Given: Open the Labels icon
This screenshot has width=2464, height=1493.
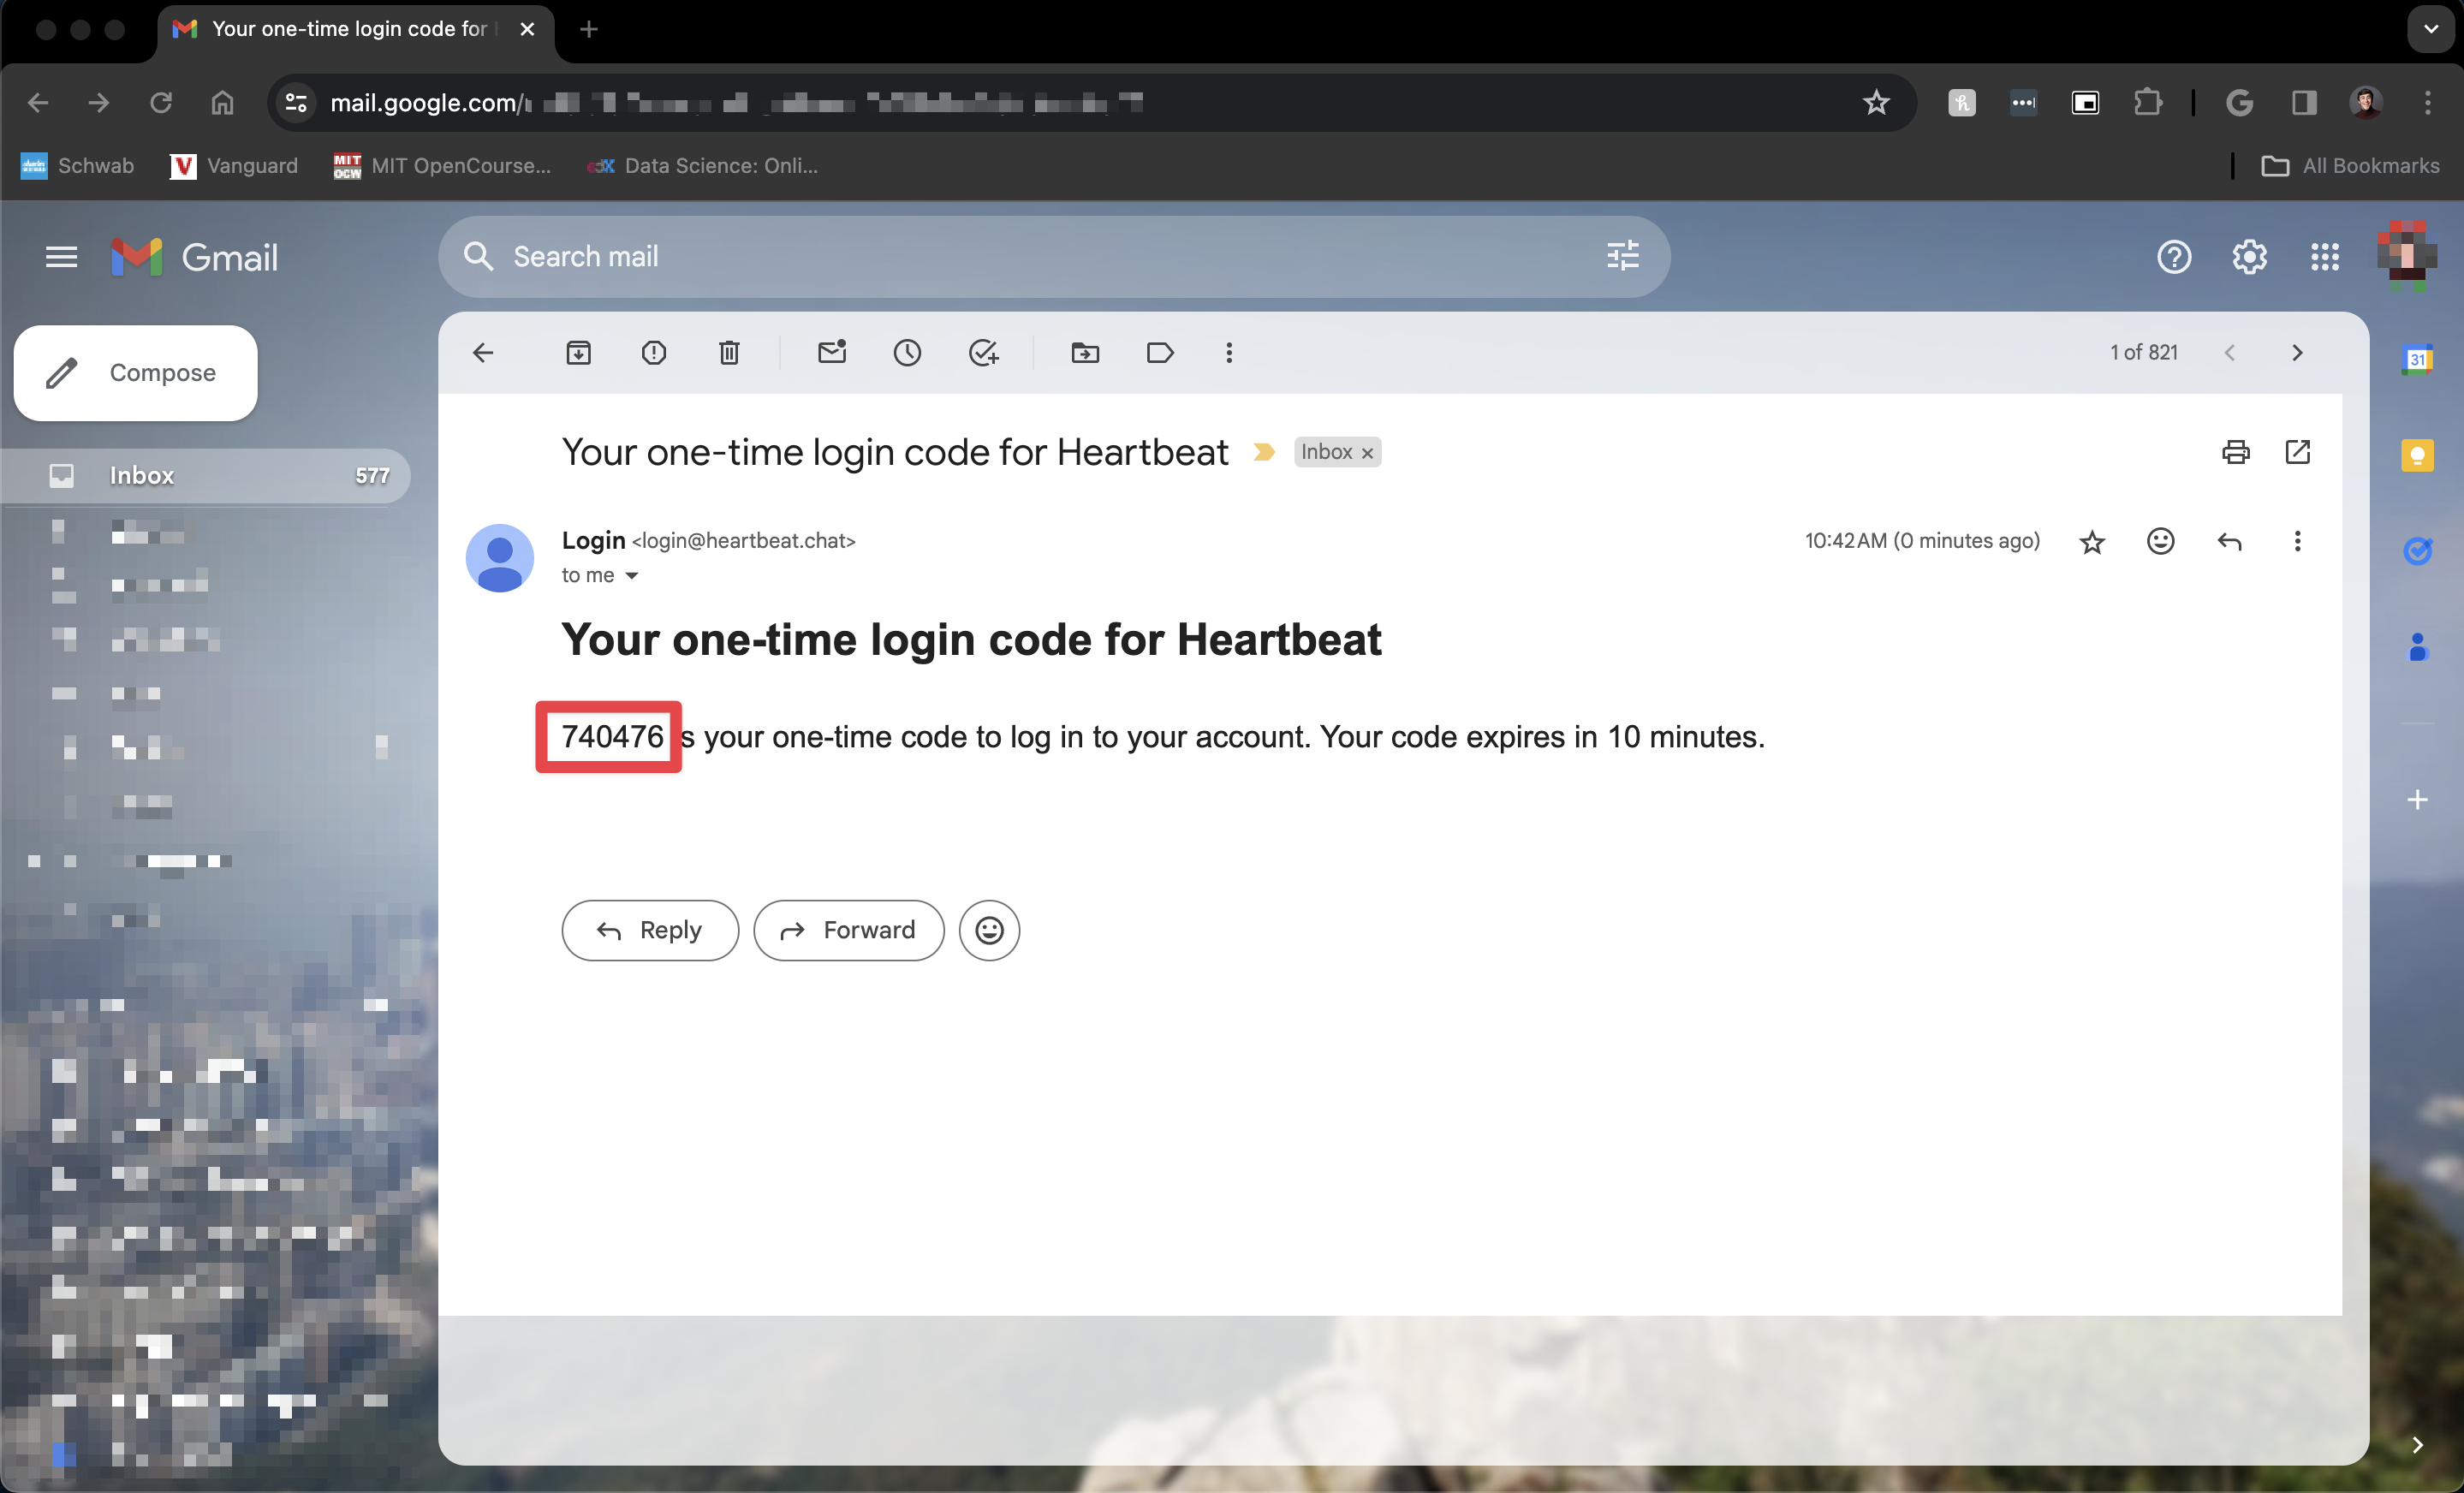Looking at the screenshot, I should click(x=1160, y=352).
